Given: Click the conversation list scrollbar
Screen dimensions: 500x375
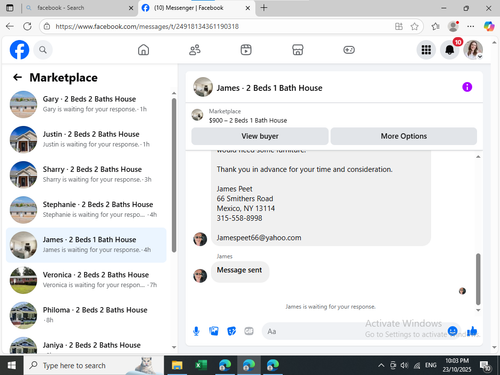Looking at the screenshot, I should tap(174, 175).
